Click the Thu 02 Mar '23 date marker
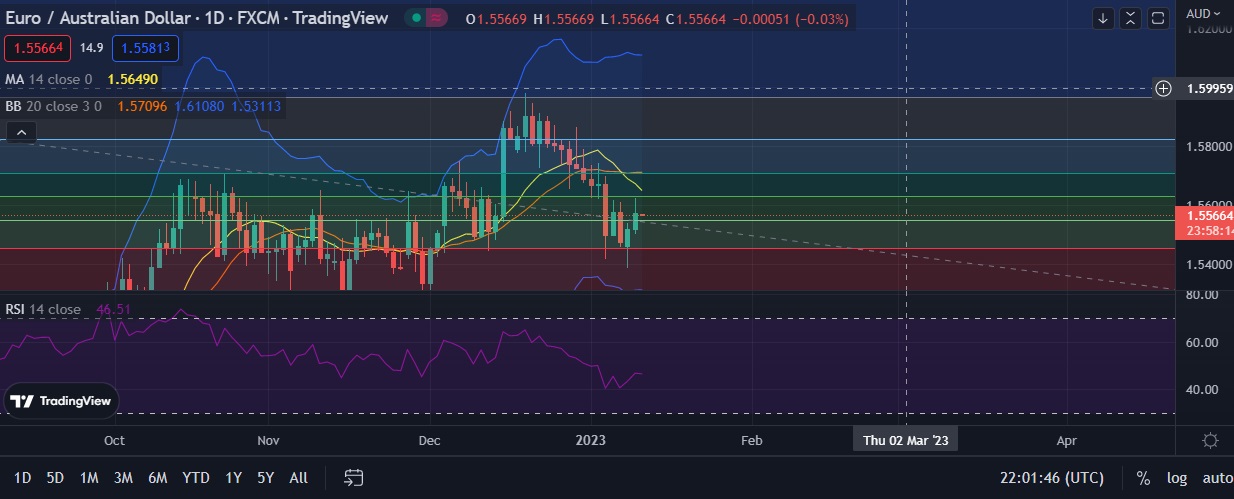This screenshot has height=499, width=1234. (x=906, y=440)
